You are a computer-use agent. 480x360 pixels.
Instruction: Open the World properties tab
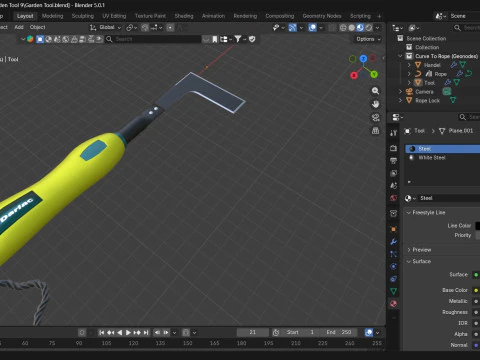point(393,198)
